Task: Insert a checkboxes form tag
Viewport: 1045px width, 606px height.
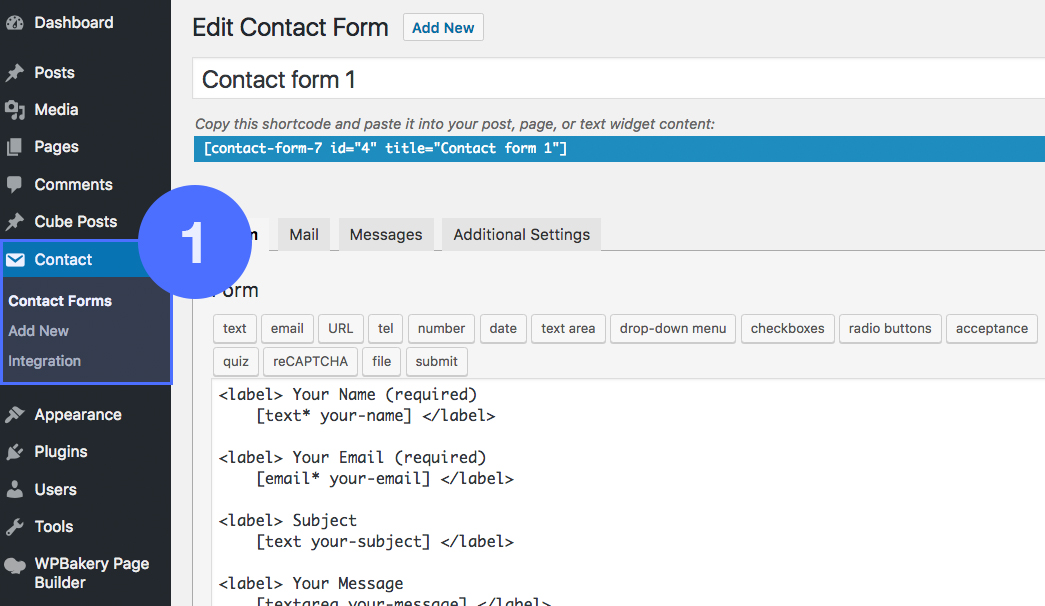Action: click(787, 329)
